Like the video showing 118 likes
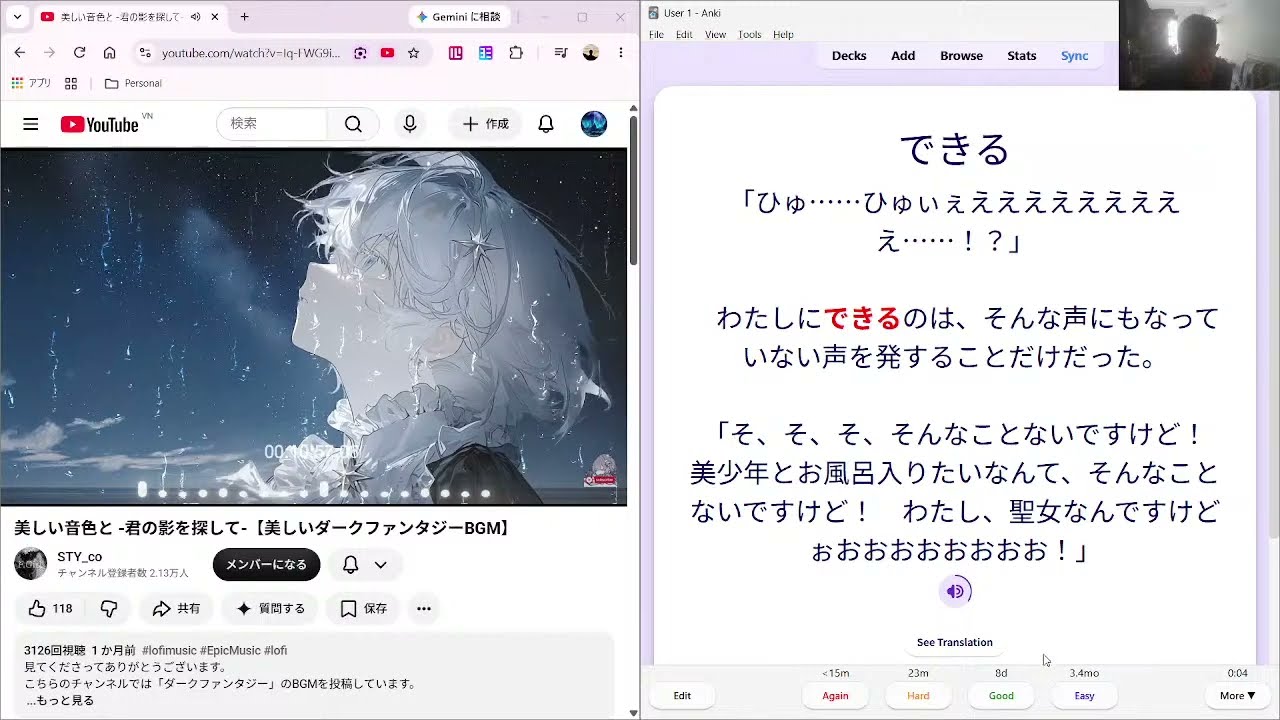The height and width of the screenshot is (720, 1280). (x=50, y=608)
